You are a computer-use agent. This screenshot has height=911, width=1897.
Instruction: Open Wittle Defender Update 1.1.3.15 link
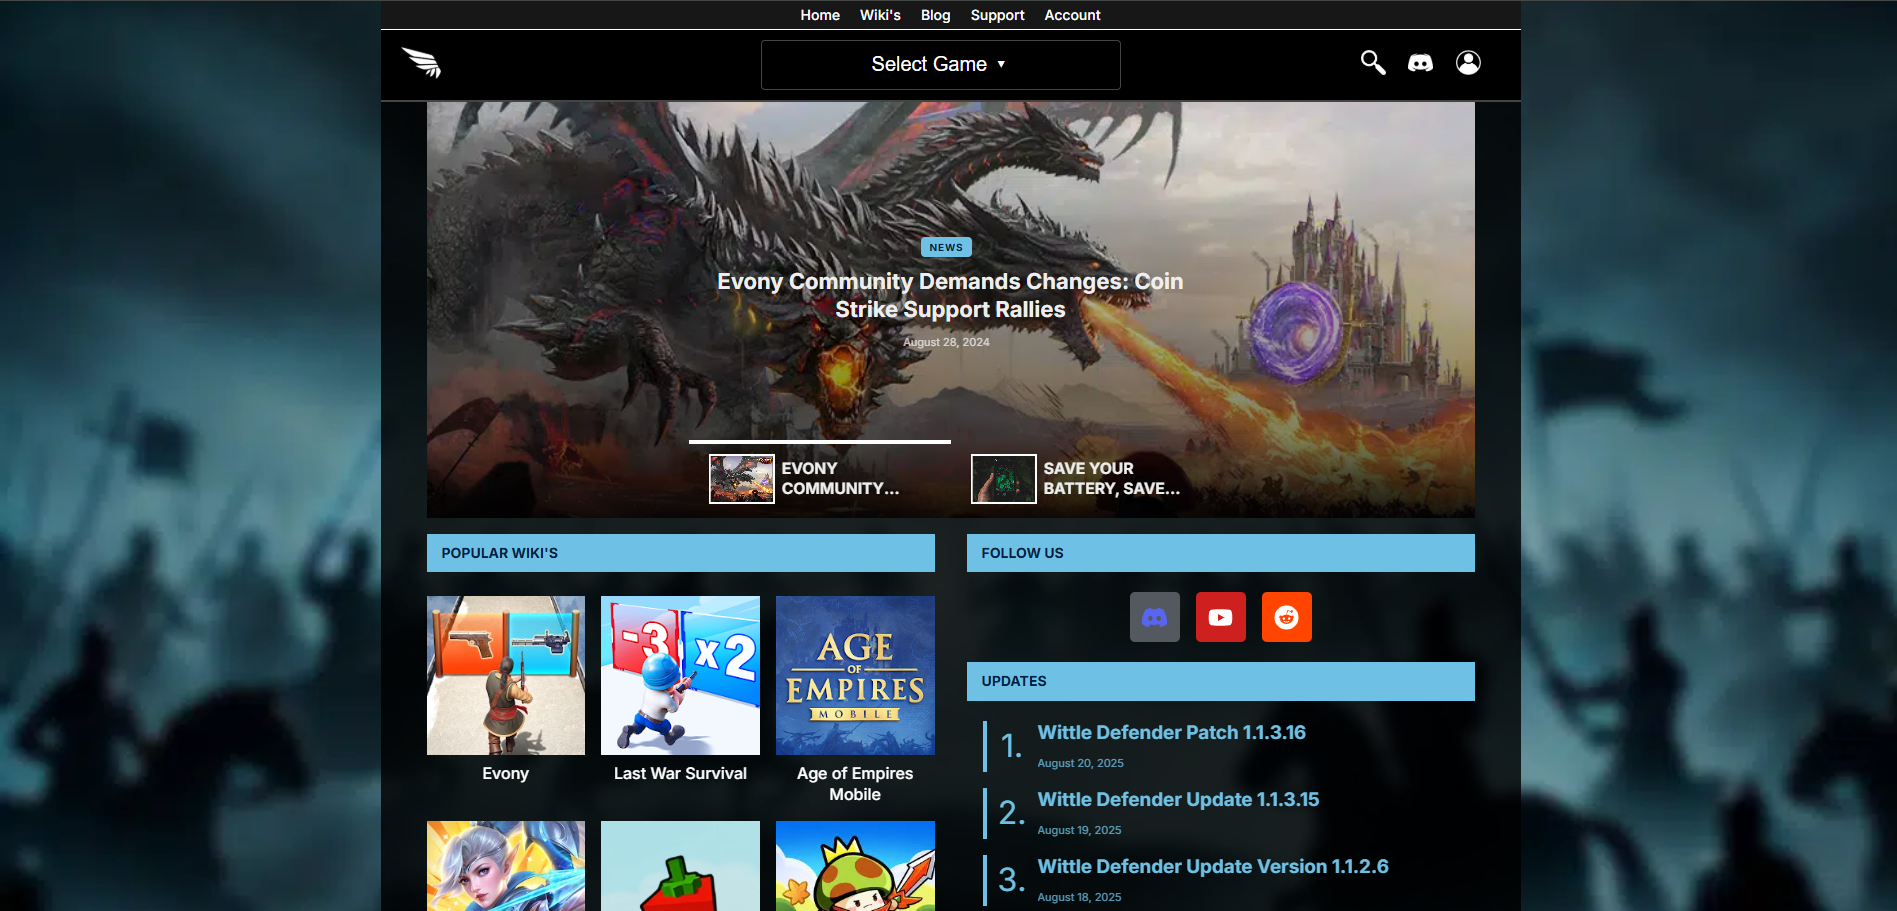point(1178,800)
